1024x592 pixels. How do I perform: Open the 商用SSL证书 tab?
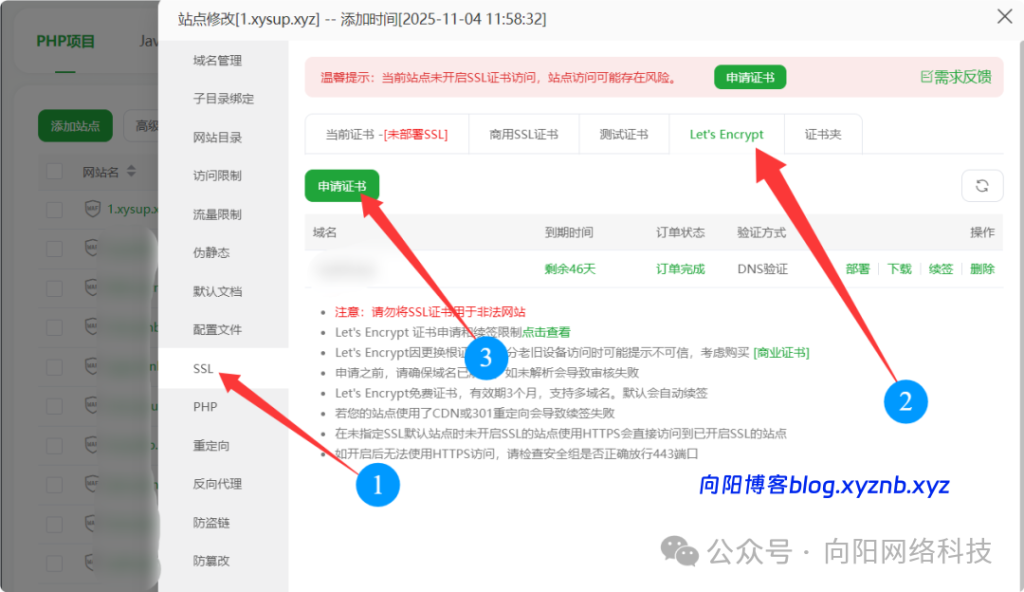coord(523,135)
